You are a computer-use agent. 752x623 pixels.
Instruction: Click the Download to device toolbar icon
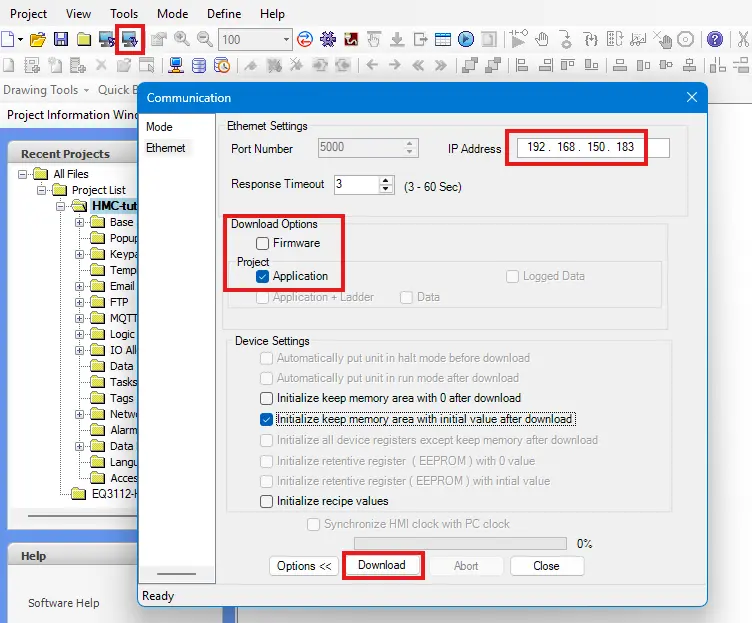tap(131, 40)
